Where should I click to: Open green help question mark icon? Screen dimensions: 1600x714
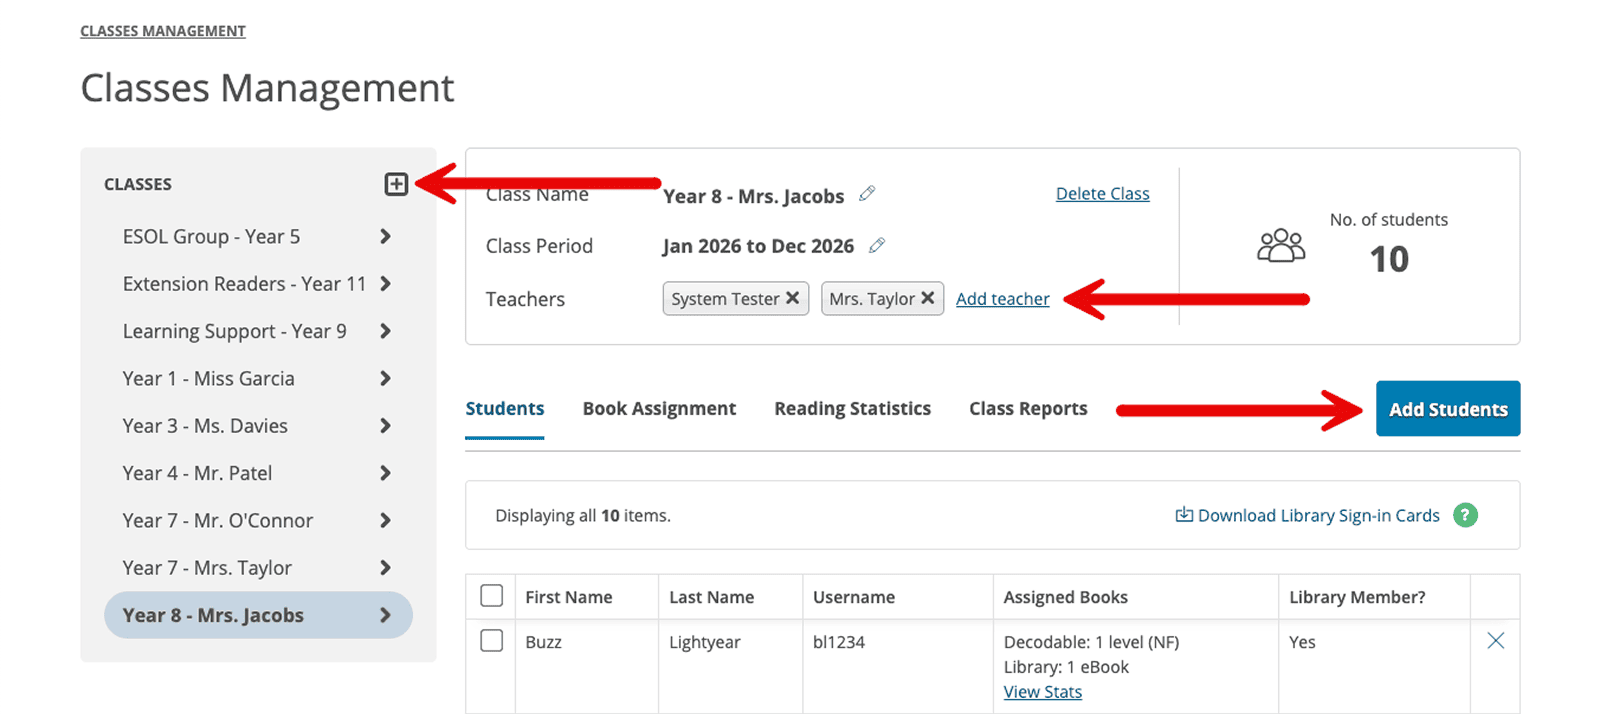(1465, 515)
